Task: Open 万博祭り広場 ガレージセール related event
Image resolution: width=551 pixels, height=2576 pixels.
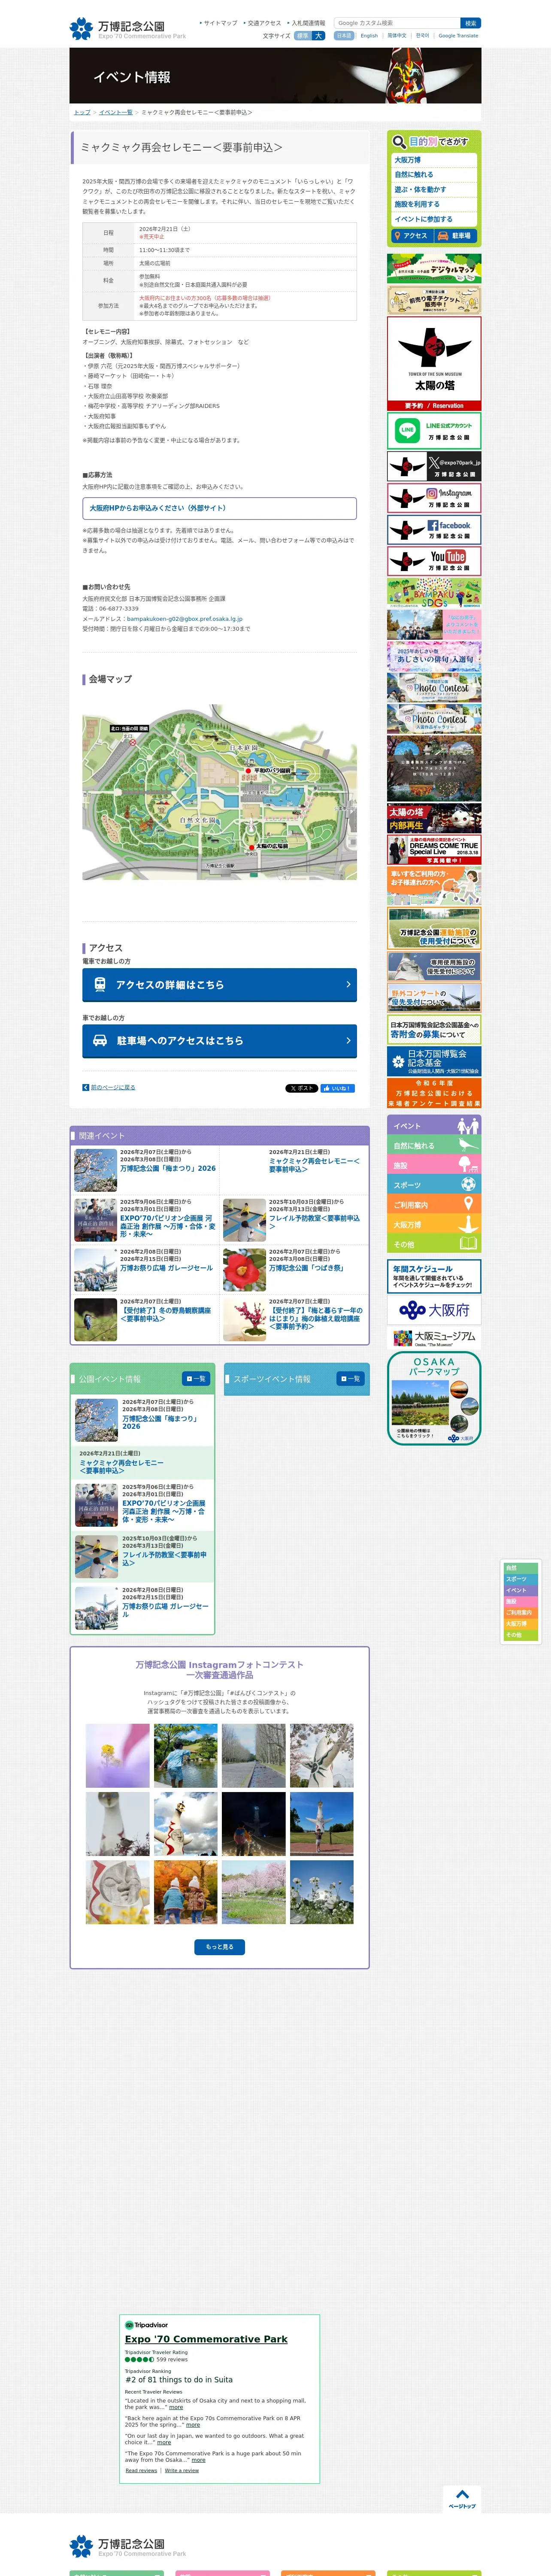Action: pyautogui.click(x=167, y=1268)
